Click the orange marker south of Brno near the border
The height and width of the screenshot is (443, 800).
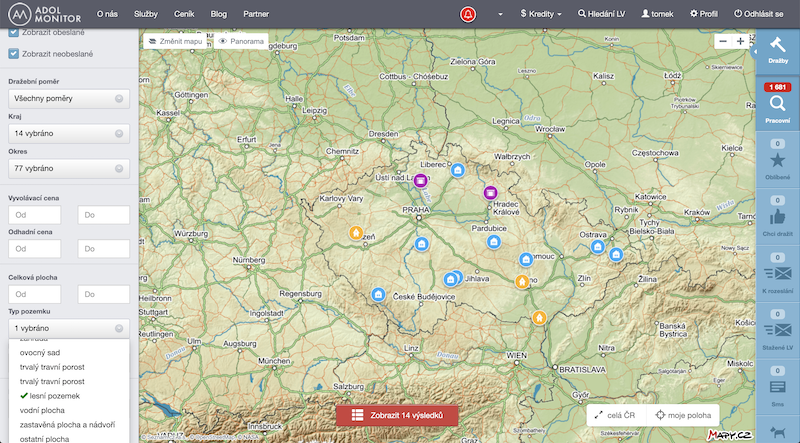pyautogui.click(x=539, y=317)
